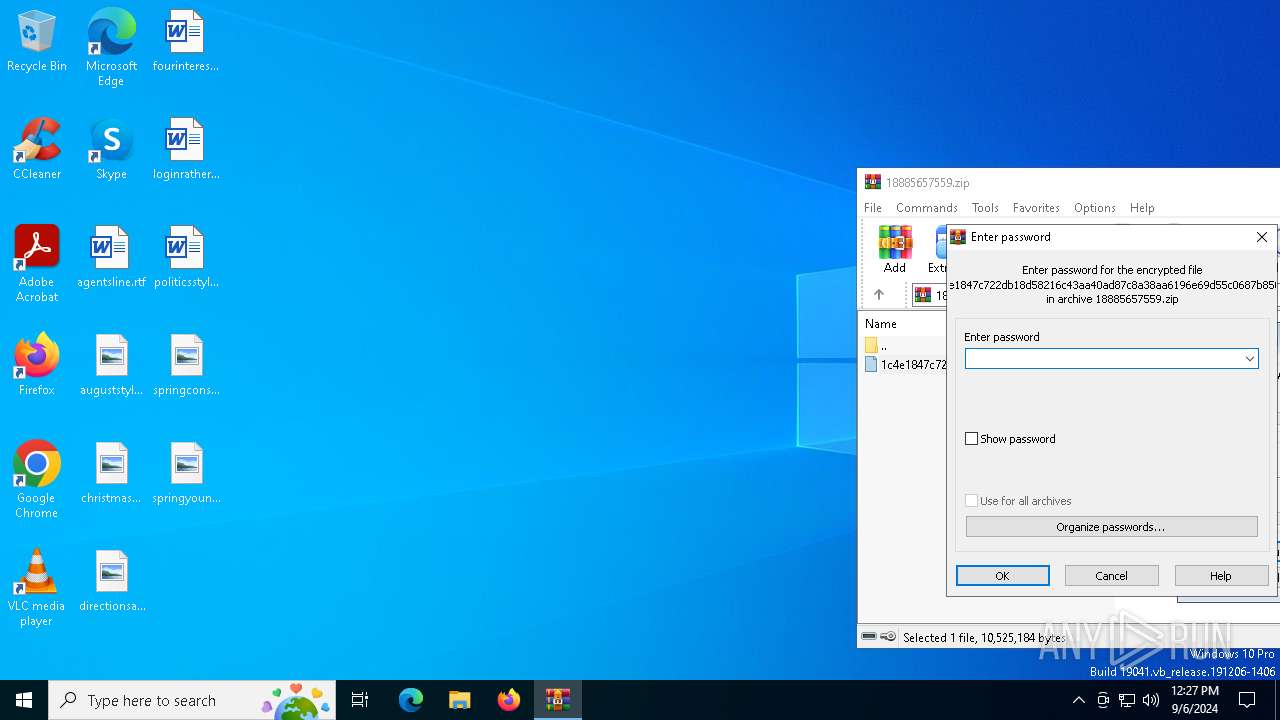The width and height of the screenshot is (1280, 720).
Task: Select the springyoun image file icon
Action: point(185,474)
